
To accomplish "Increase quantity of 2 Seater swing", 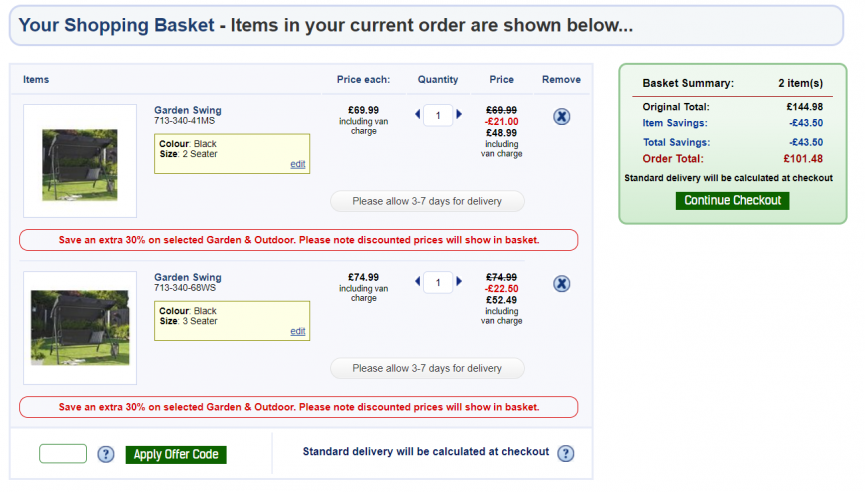I will [458, 114].
